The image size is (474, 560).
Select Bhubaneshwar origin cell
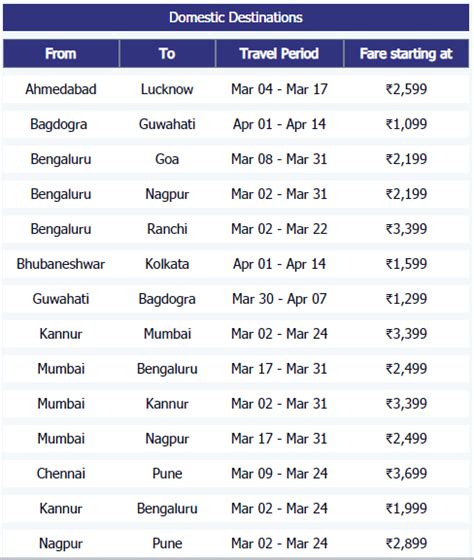[x=61, y=264]
